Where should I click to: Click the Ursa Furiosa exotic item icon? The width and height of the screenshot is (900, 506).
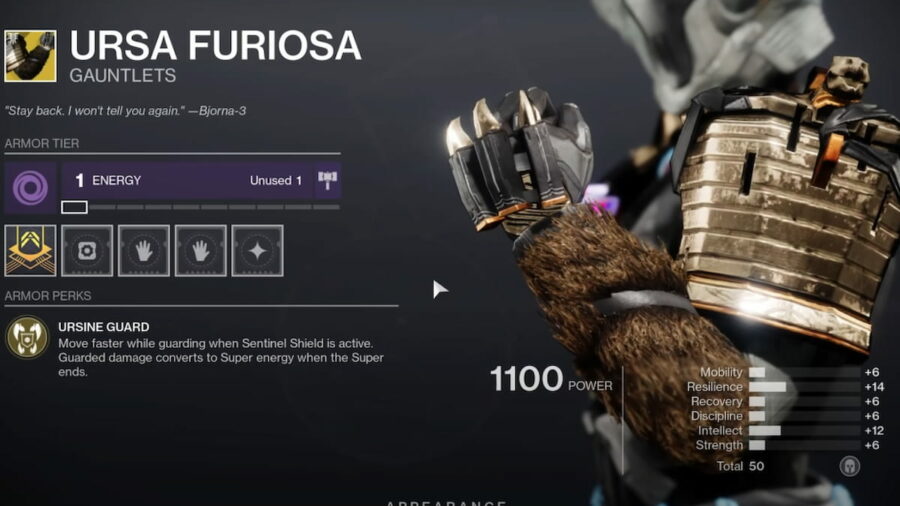30,56
